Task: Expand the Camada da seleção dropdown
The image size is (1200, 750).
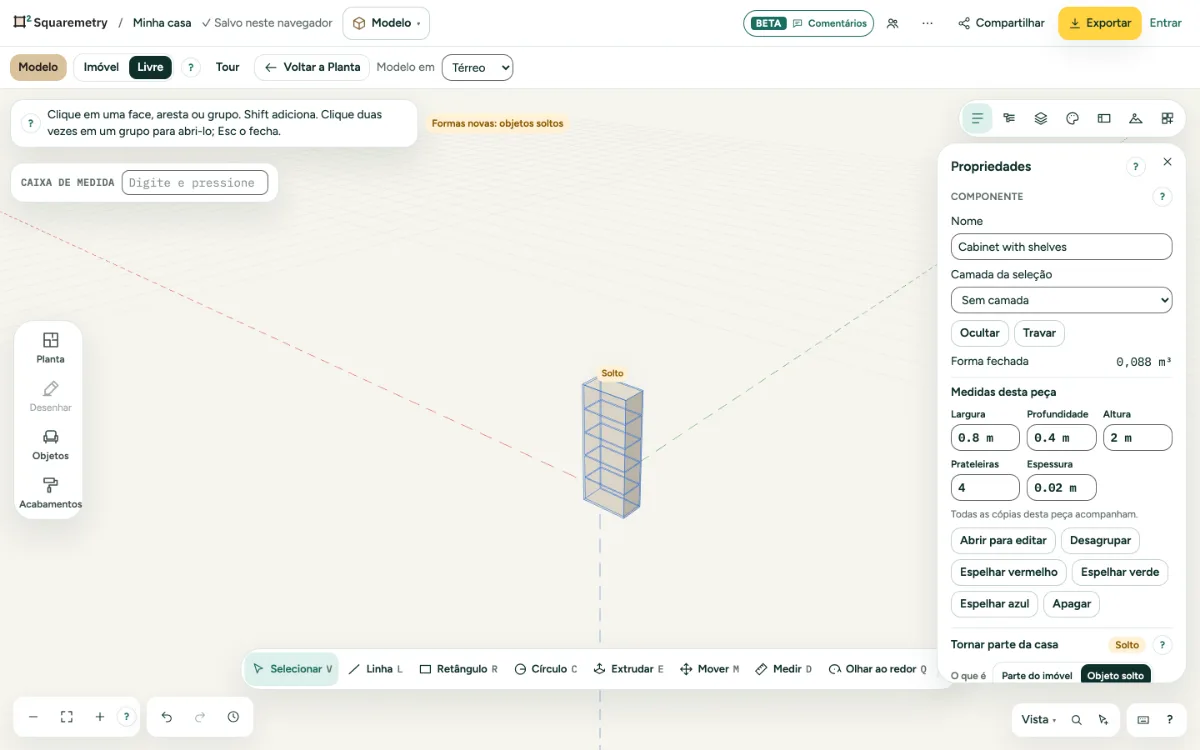Action: point(1061,300)
